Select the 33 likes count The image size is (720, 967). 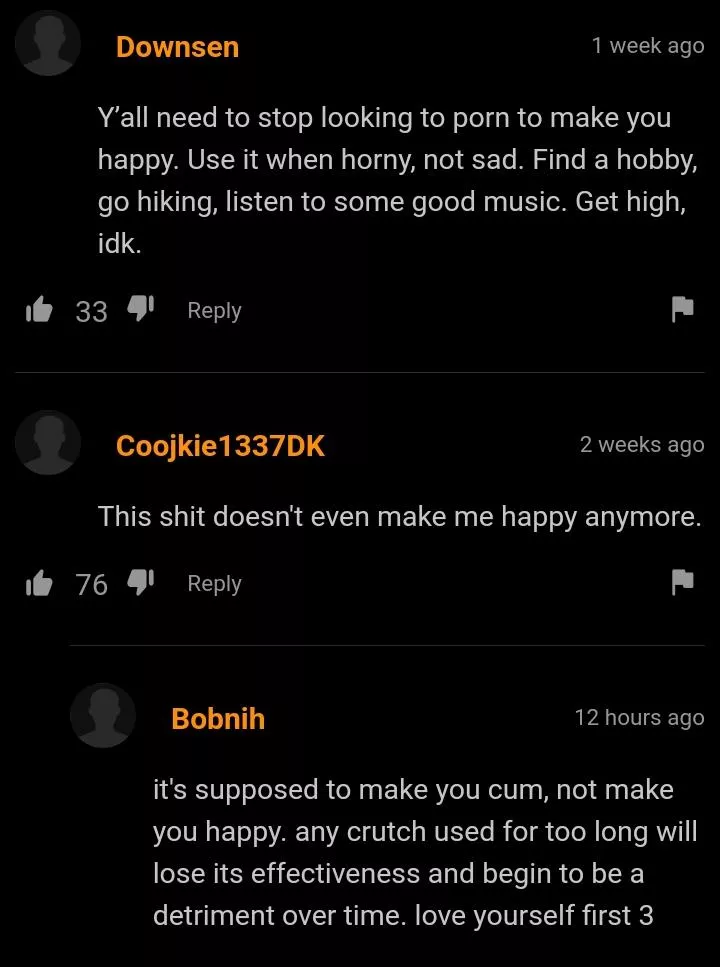91,311
